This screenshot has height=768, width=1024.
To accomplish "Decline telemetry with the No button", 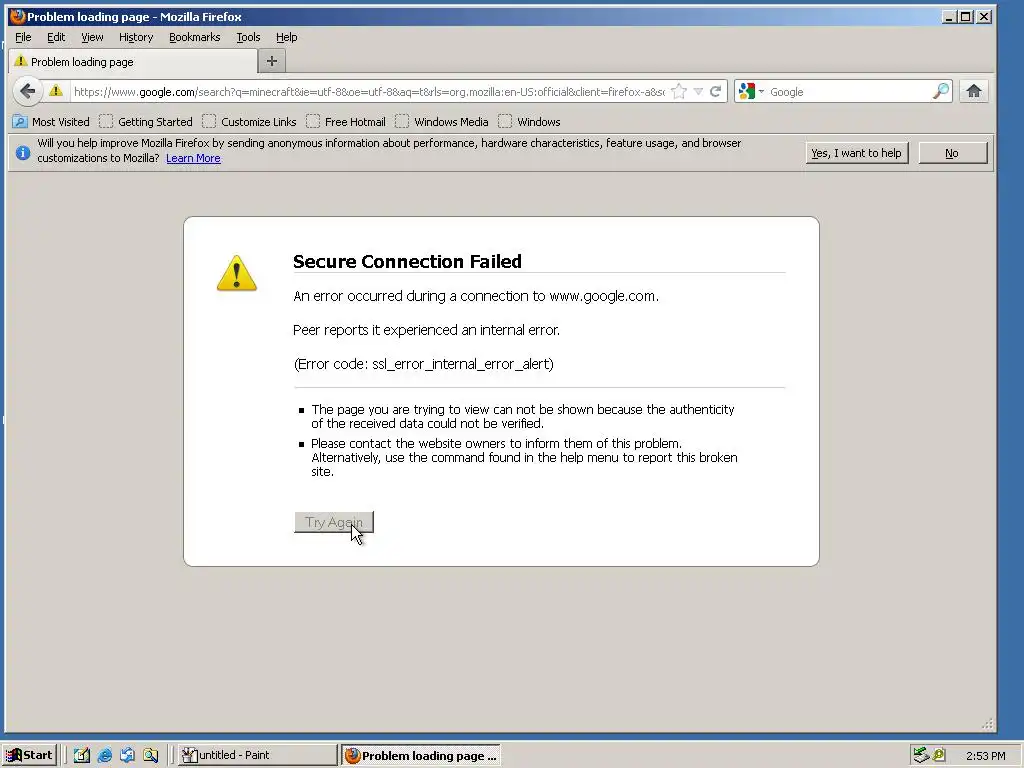I will tap(952, 153).
